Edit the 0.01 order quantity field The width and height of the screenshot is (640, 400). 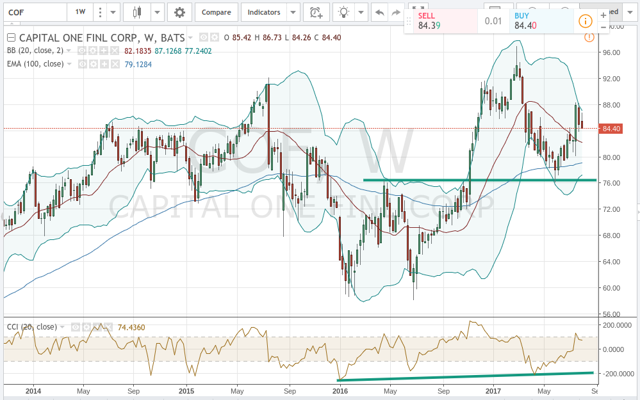493,21
